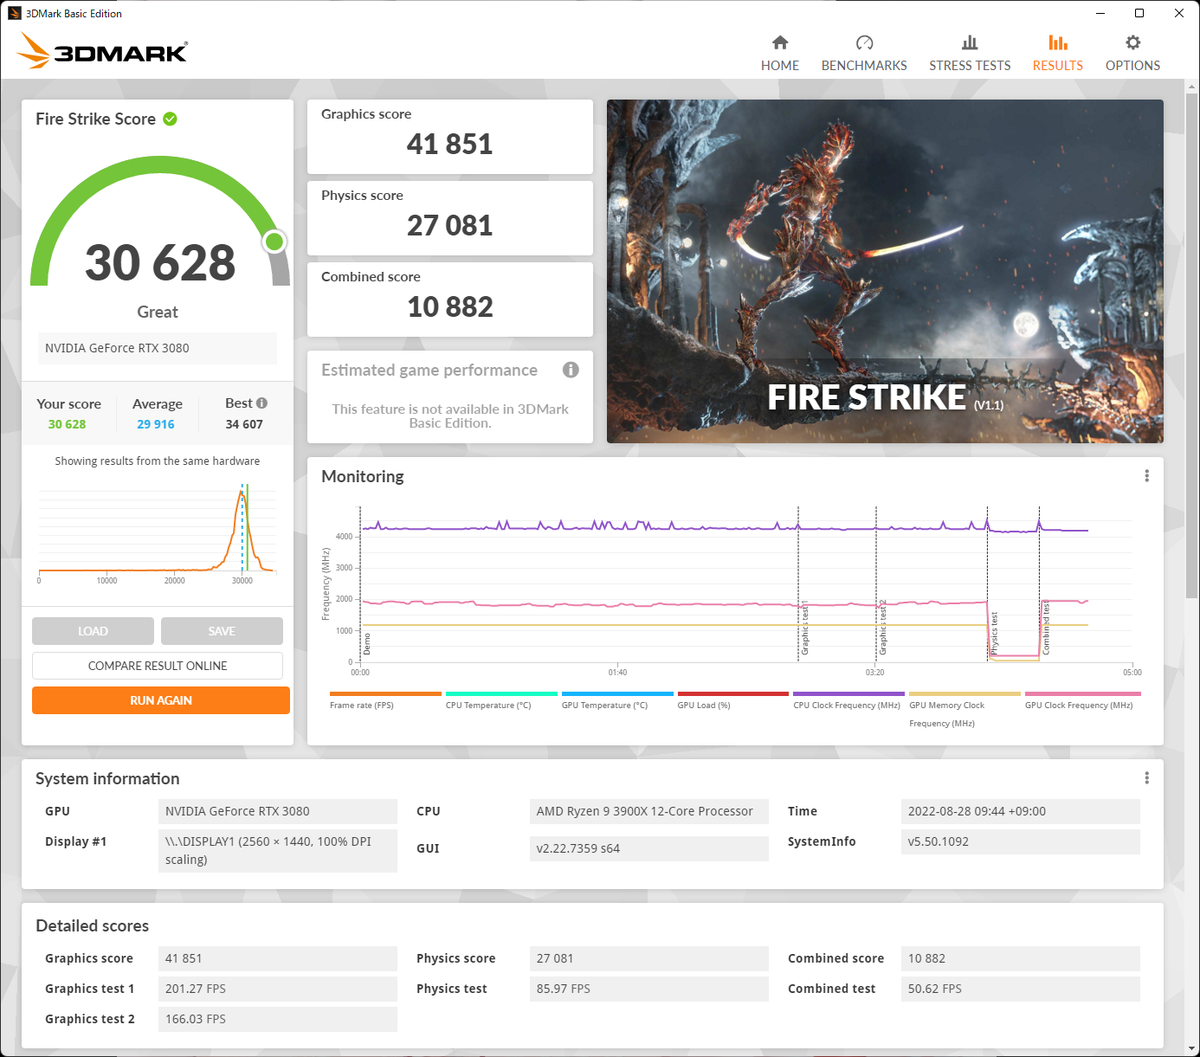Toggle the GPU Clock Frequency legend series
This screenshot has width=1200, height=1057.
[1083, 700]
